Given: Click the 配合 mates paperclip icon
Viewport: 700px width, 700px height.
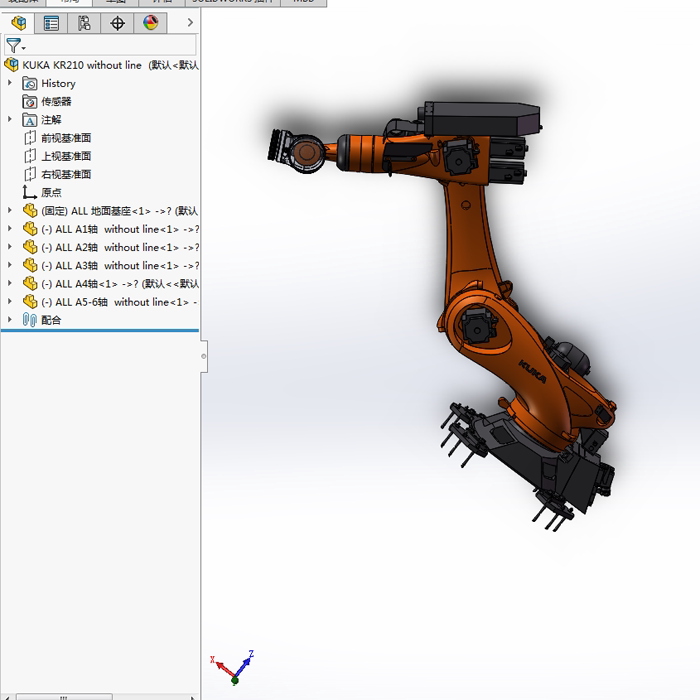Looking at the screenshot, I should click(x=29, y=320).
